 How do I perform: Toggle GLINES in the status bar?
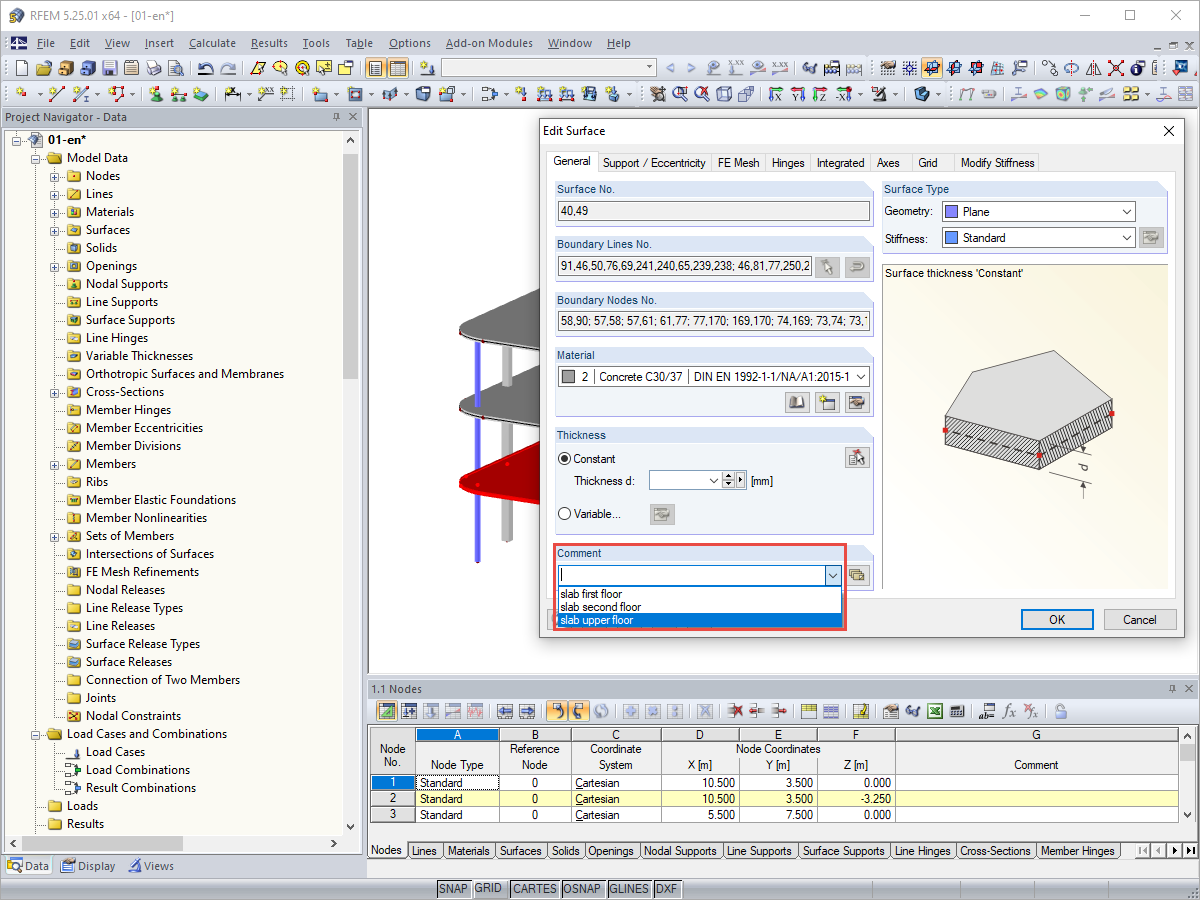point(629,888)
